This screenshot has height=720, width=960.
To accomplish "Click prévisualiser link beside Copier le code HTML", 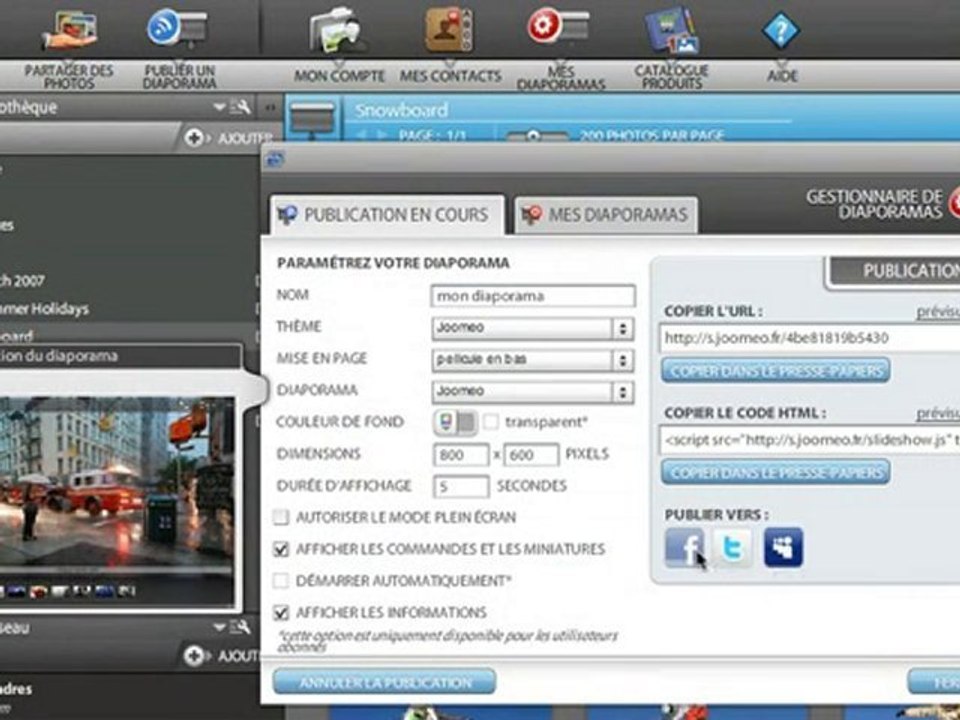I will tap(938, 414).
